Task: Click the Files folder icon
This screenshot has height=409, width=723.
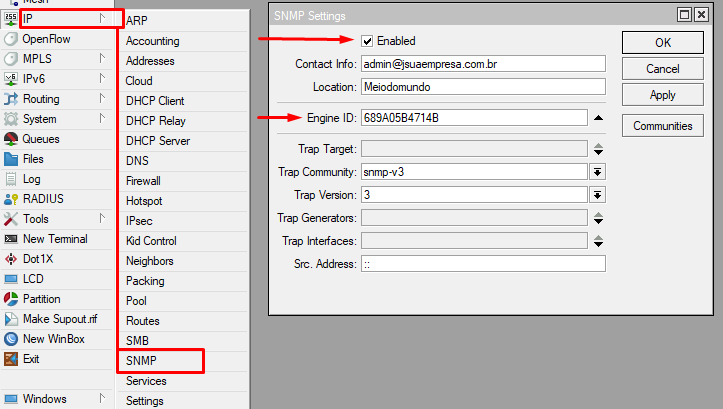Action: click(11, 159)
